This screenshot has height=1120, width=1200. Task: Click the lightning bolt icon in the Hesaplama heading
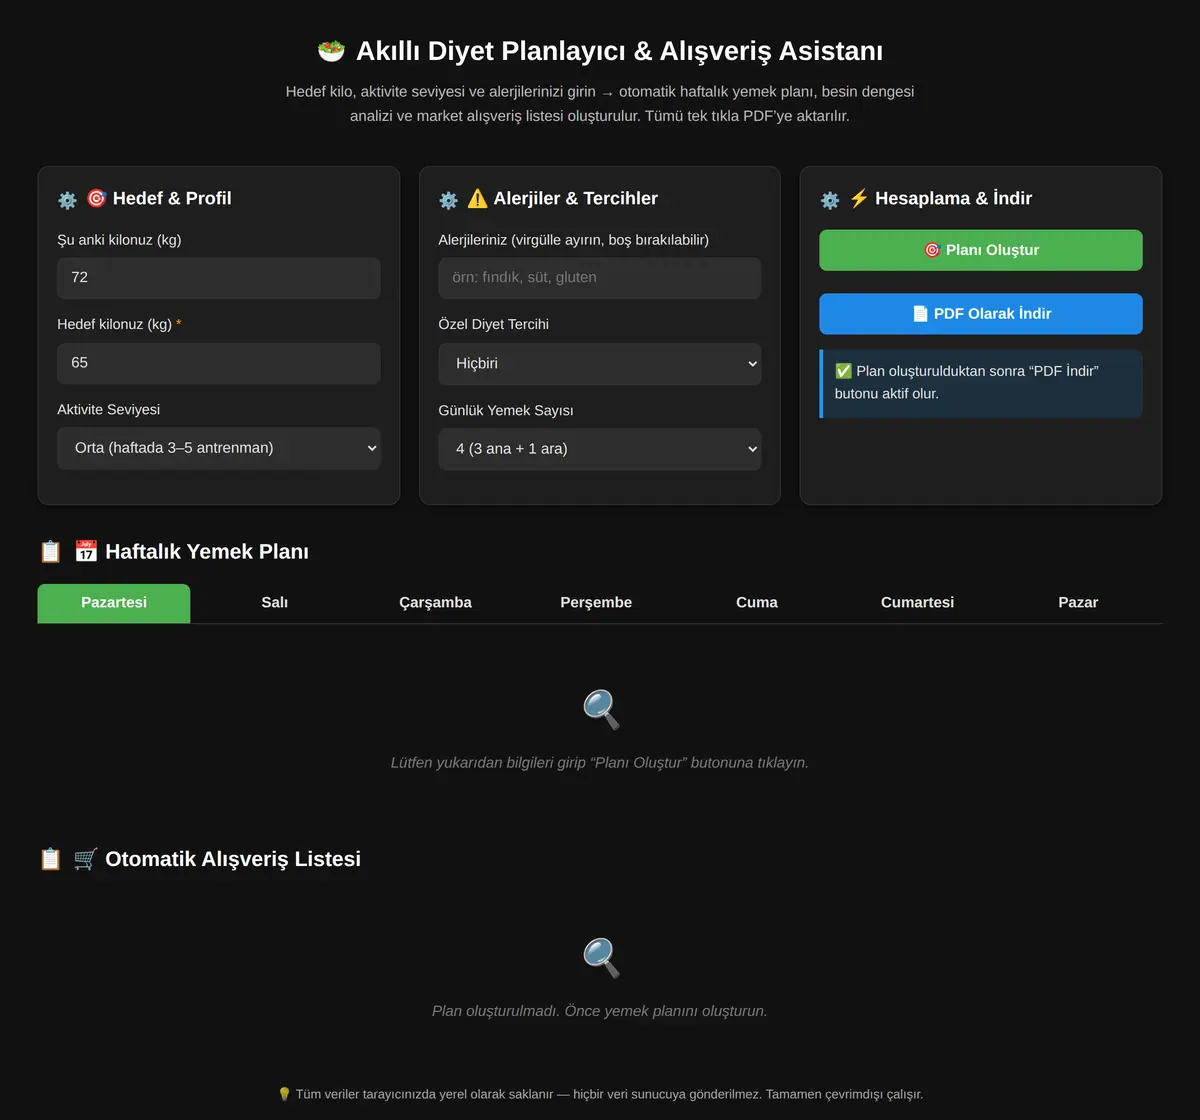pos(858,198)
